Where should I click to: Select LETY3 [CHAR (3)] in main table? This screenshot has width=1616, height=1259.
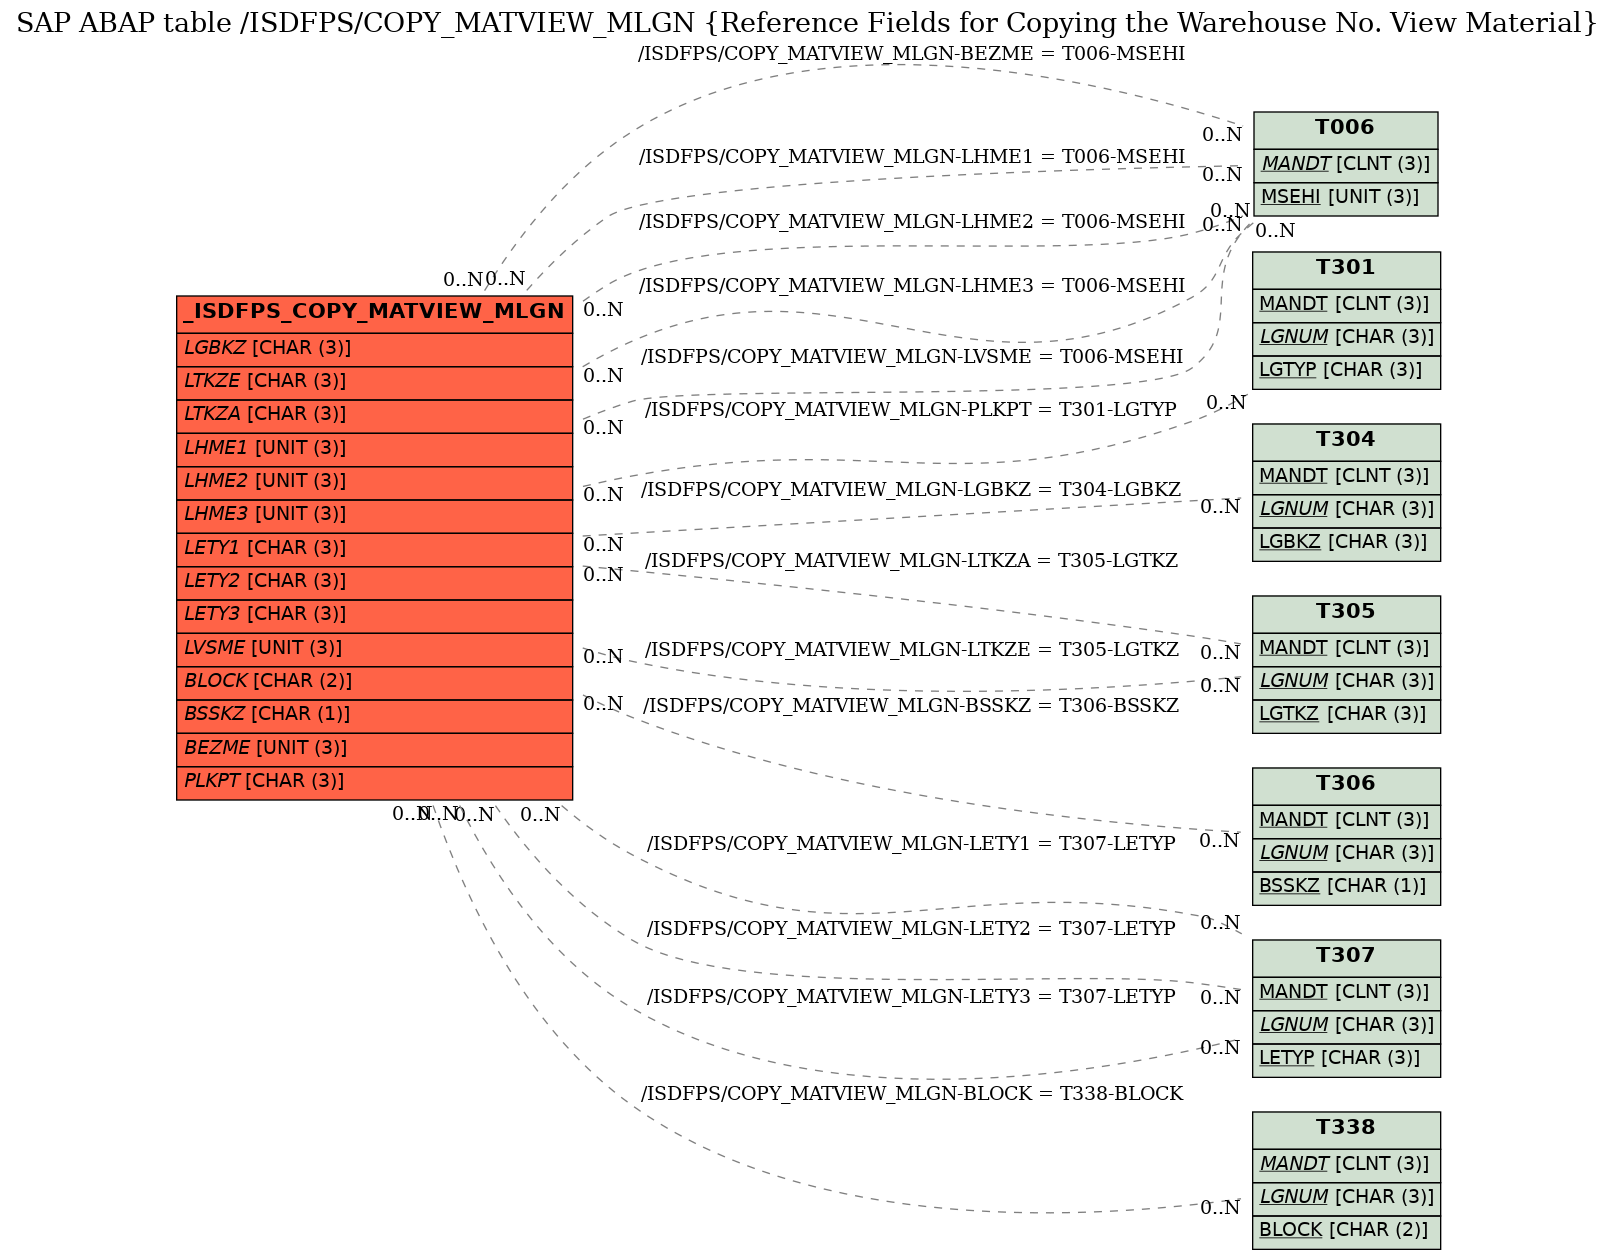pos(374,615)
